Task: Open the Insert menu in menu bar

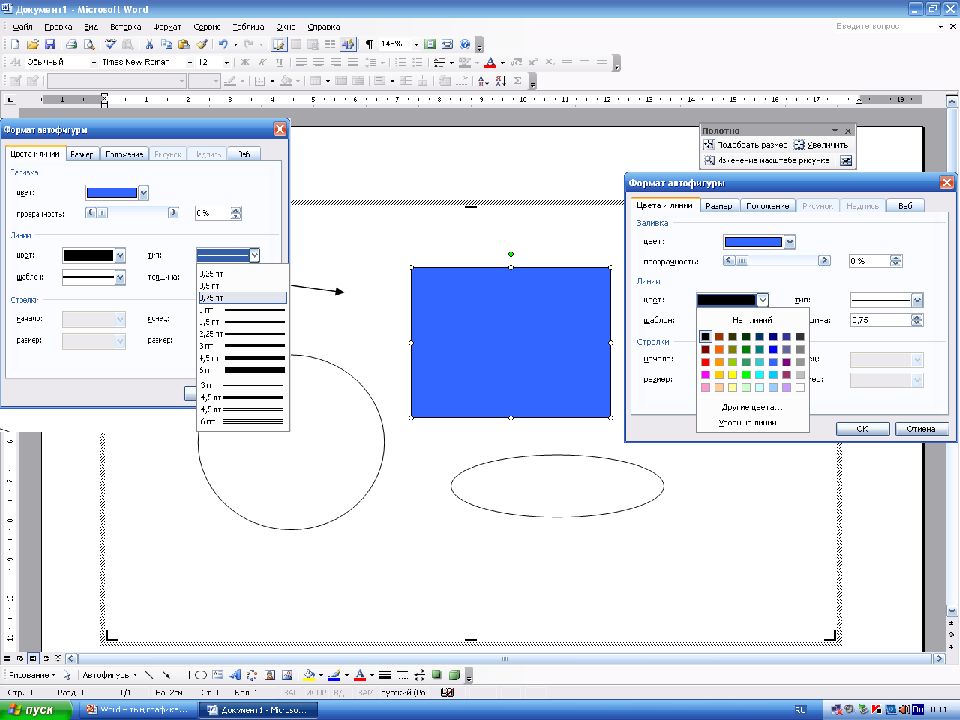Action: click(126, 27)
